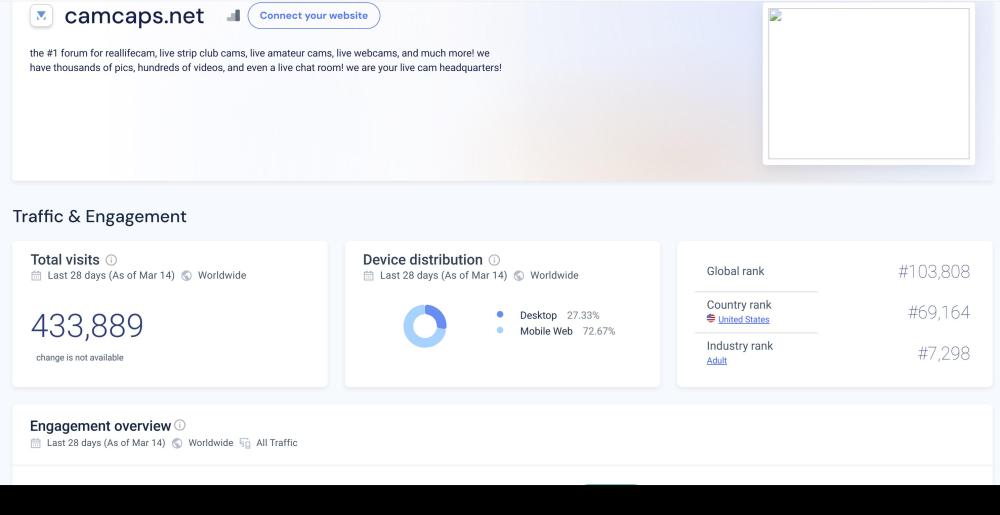The width and height of the screenshot is (1000, 515).
Task: Click the Device distribution info icon
Action: (494, 260)
